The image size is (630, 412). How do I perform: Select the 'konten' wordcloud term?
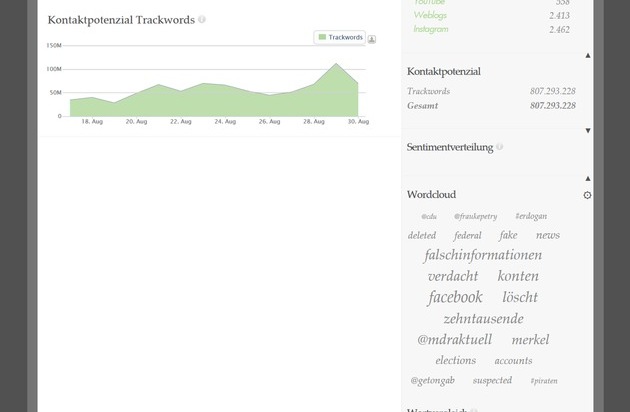click(x=518, y=276)
